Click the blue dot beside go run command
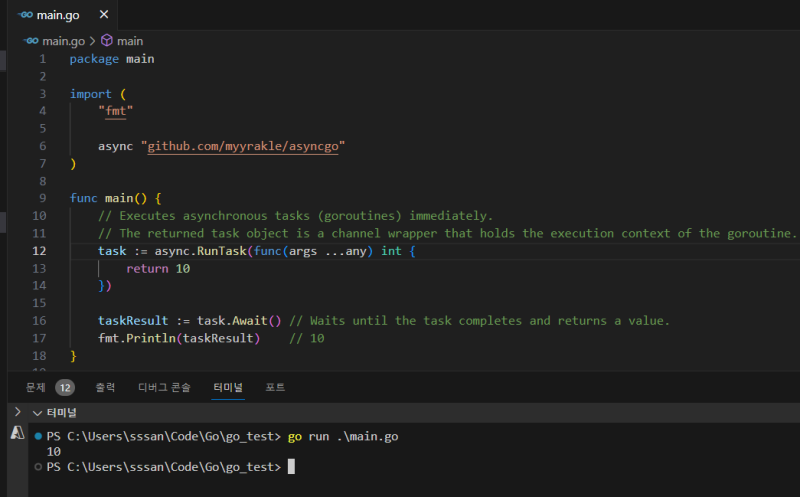This screenshot has height=497, width=800. click(38, 437)
